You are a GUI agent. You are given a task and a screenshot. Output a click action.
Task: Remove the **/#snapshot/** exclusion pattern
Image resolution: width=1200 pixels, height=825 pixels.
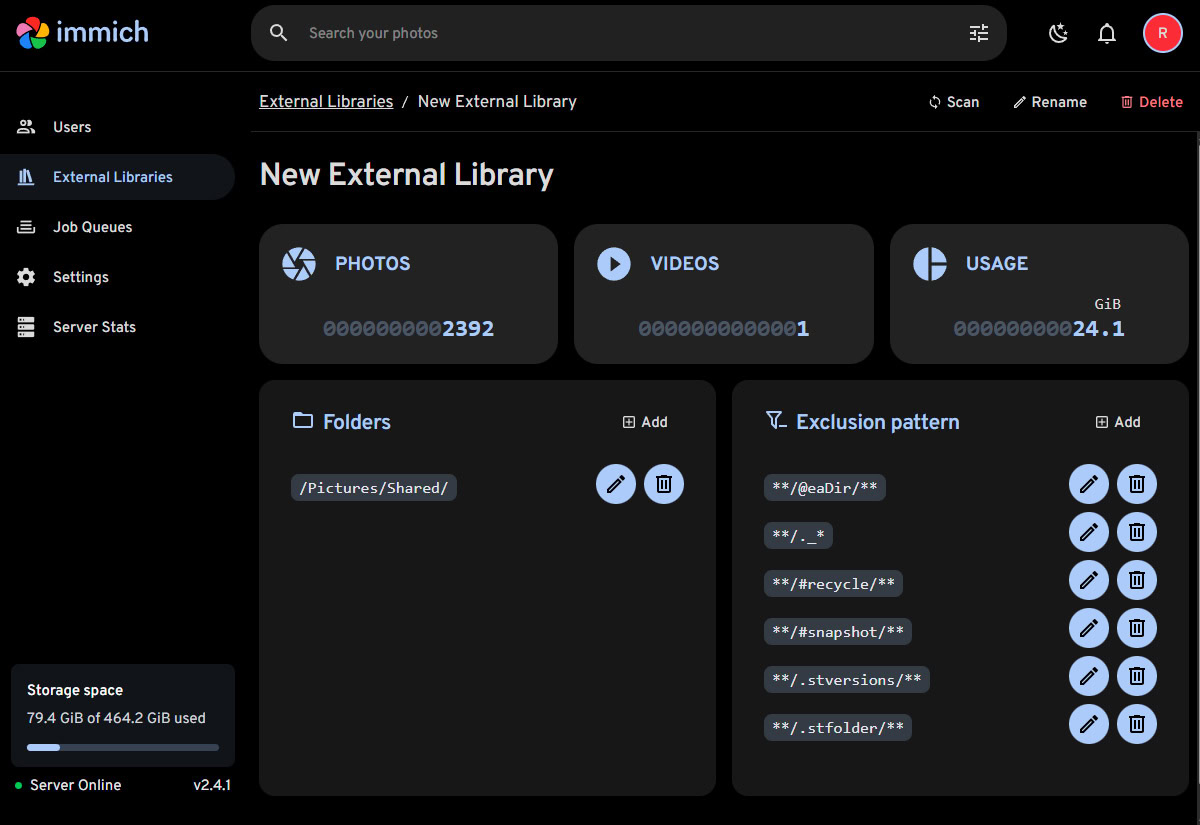(1137, 628)
